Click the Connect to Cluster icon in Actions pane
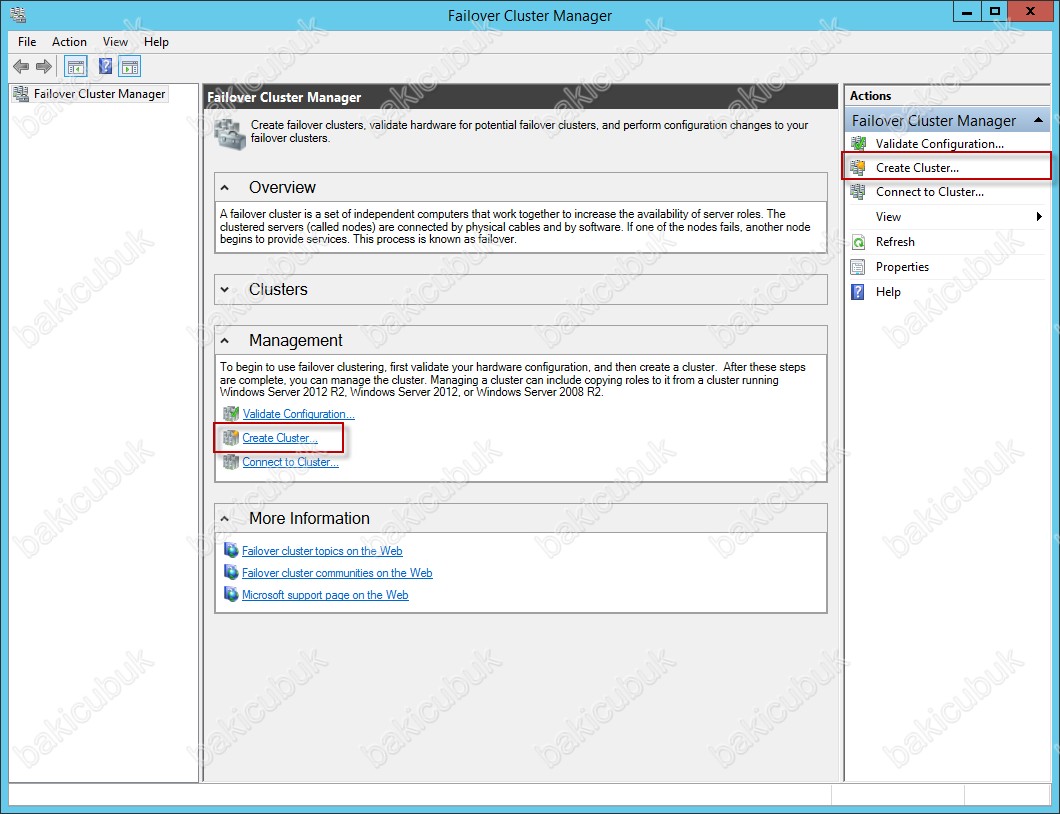 [x=859, y=192]
